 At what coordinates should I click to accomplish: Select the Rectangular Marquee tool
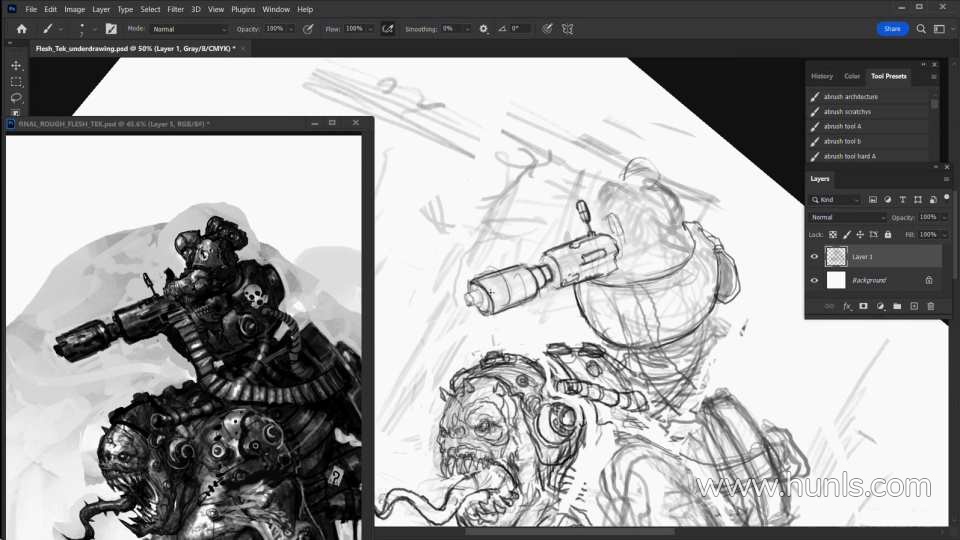pyautogui.click(x=16, y=82)
